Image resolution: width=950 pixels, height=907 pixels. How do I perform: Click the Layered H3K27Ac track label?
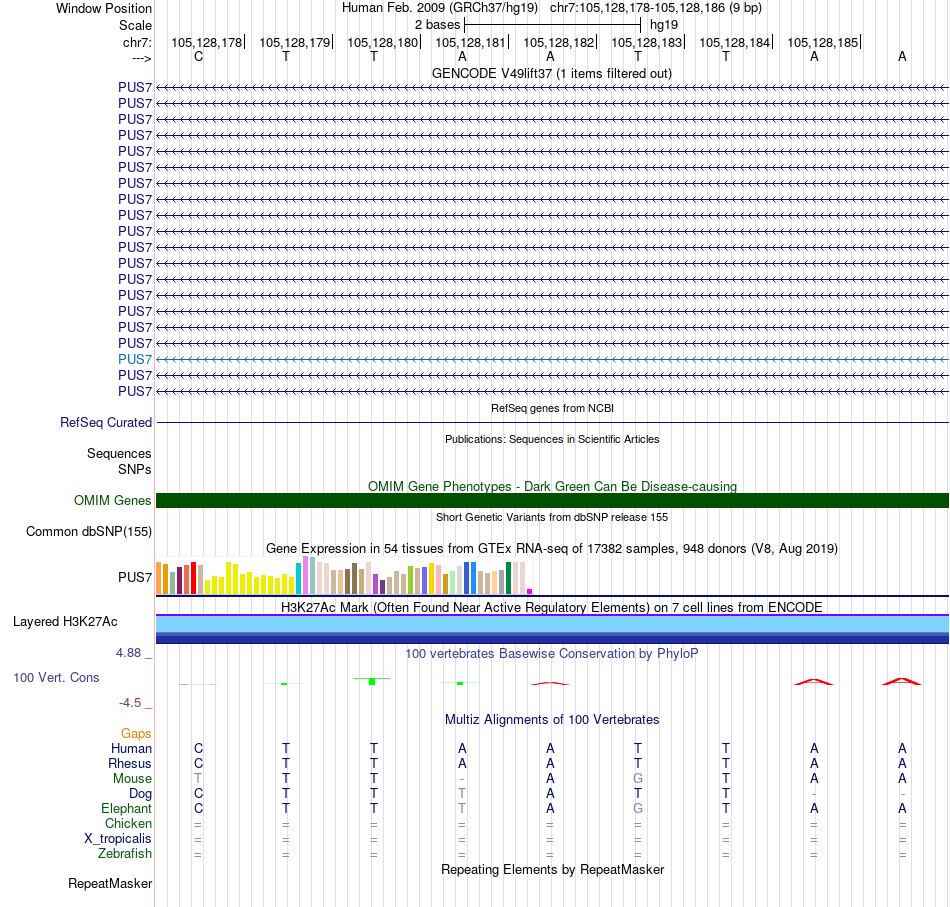(65, 622)
